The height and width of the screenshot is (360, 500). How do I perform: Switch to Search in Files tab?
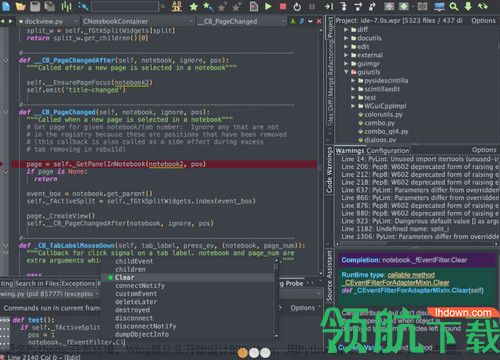[x=37, y=283]
